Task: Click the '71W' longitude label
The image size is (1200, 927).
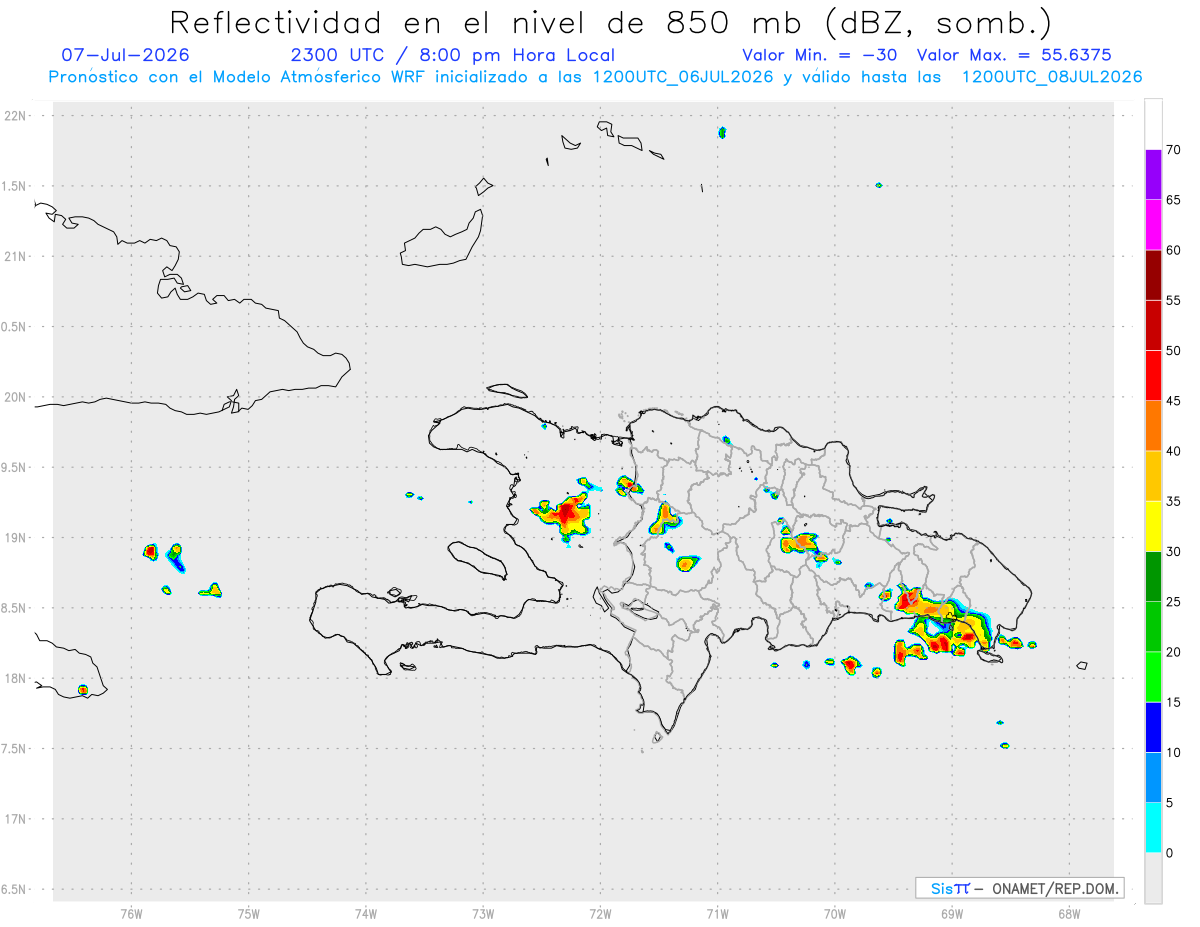Action: (x=717, y=913)
